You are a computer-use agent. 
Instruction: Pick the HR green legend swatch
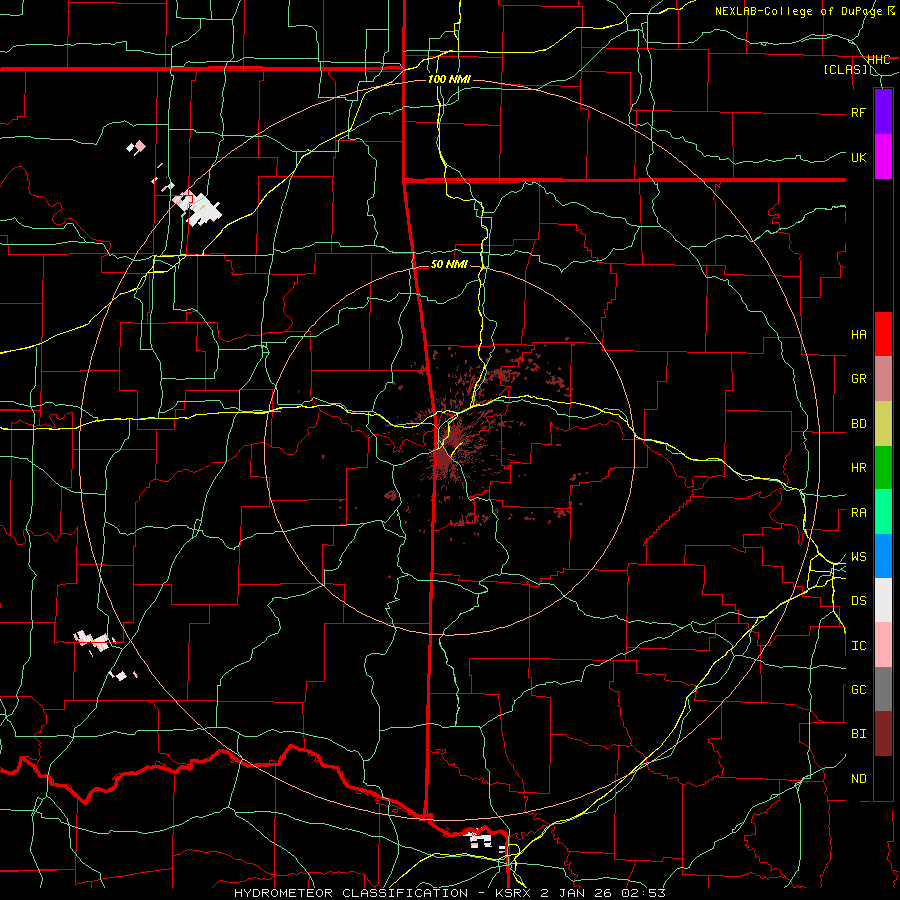click(x=883, y=468)
